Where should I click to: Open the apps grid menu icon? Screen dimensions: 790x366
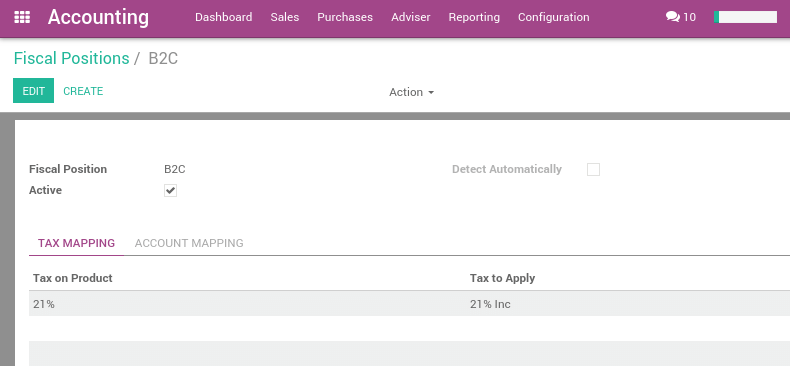coord(22,17)
